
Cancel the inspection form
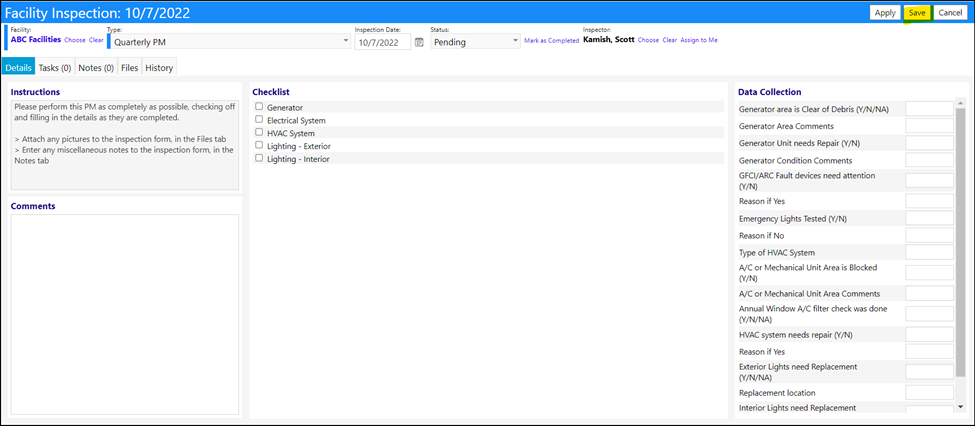[x=950, y=12]
